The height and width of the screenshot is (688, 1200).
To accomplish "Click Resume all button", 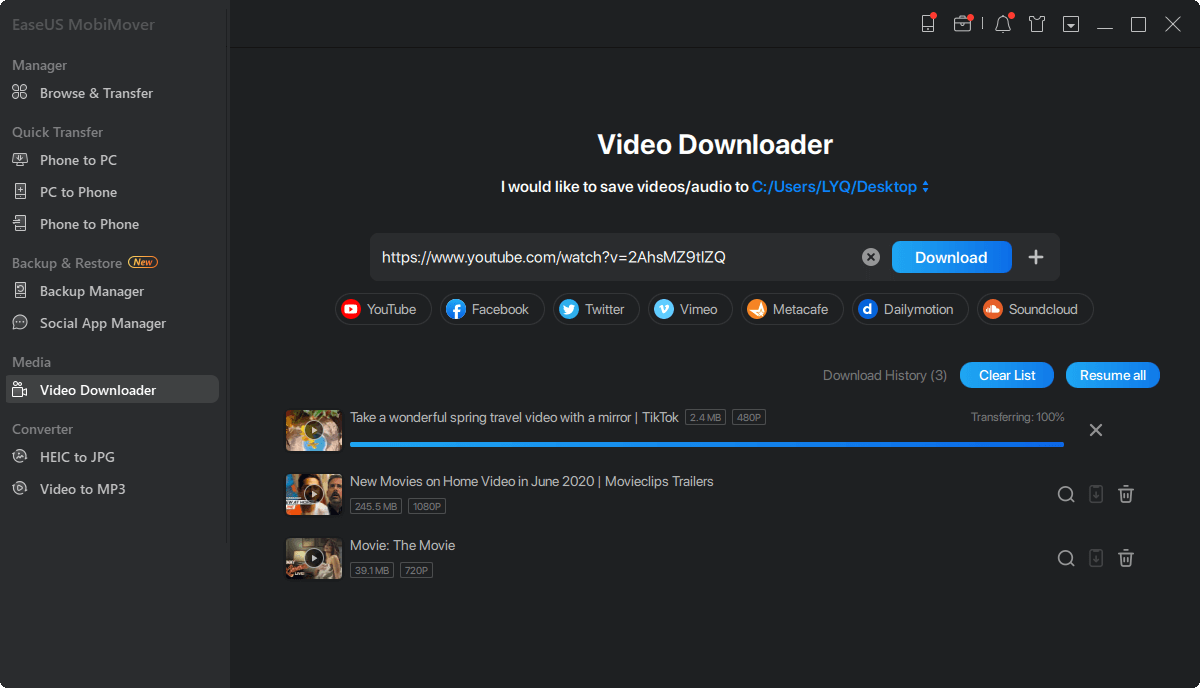I will [x=1113, y=375].
